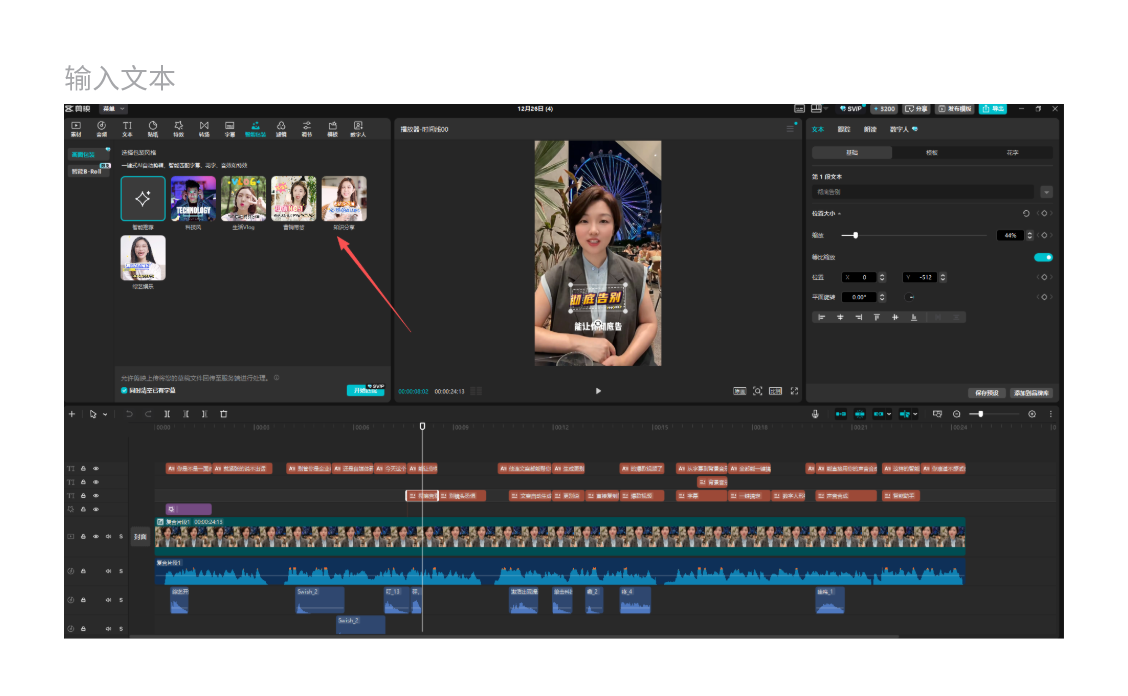Click the delete trash icon in timeline toolbar
Screen dimensions: 1128x696
(223, 414)
